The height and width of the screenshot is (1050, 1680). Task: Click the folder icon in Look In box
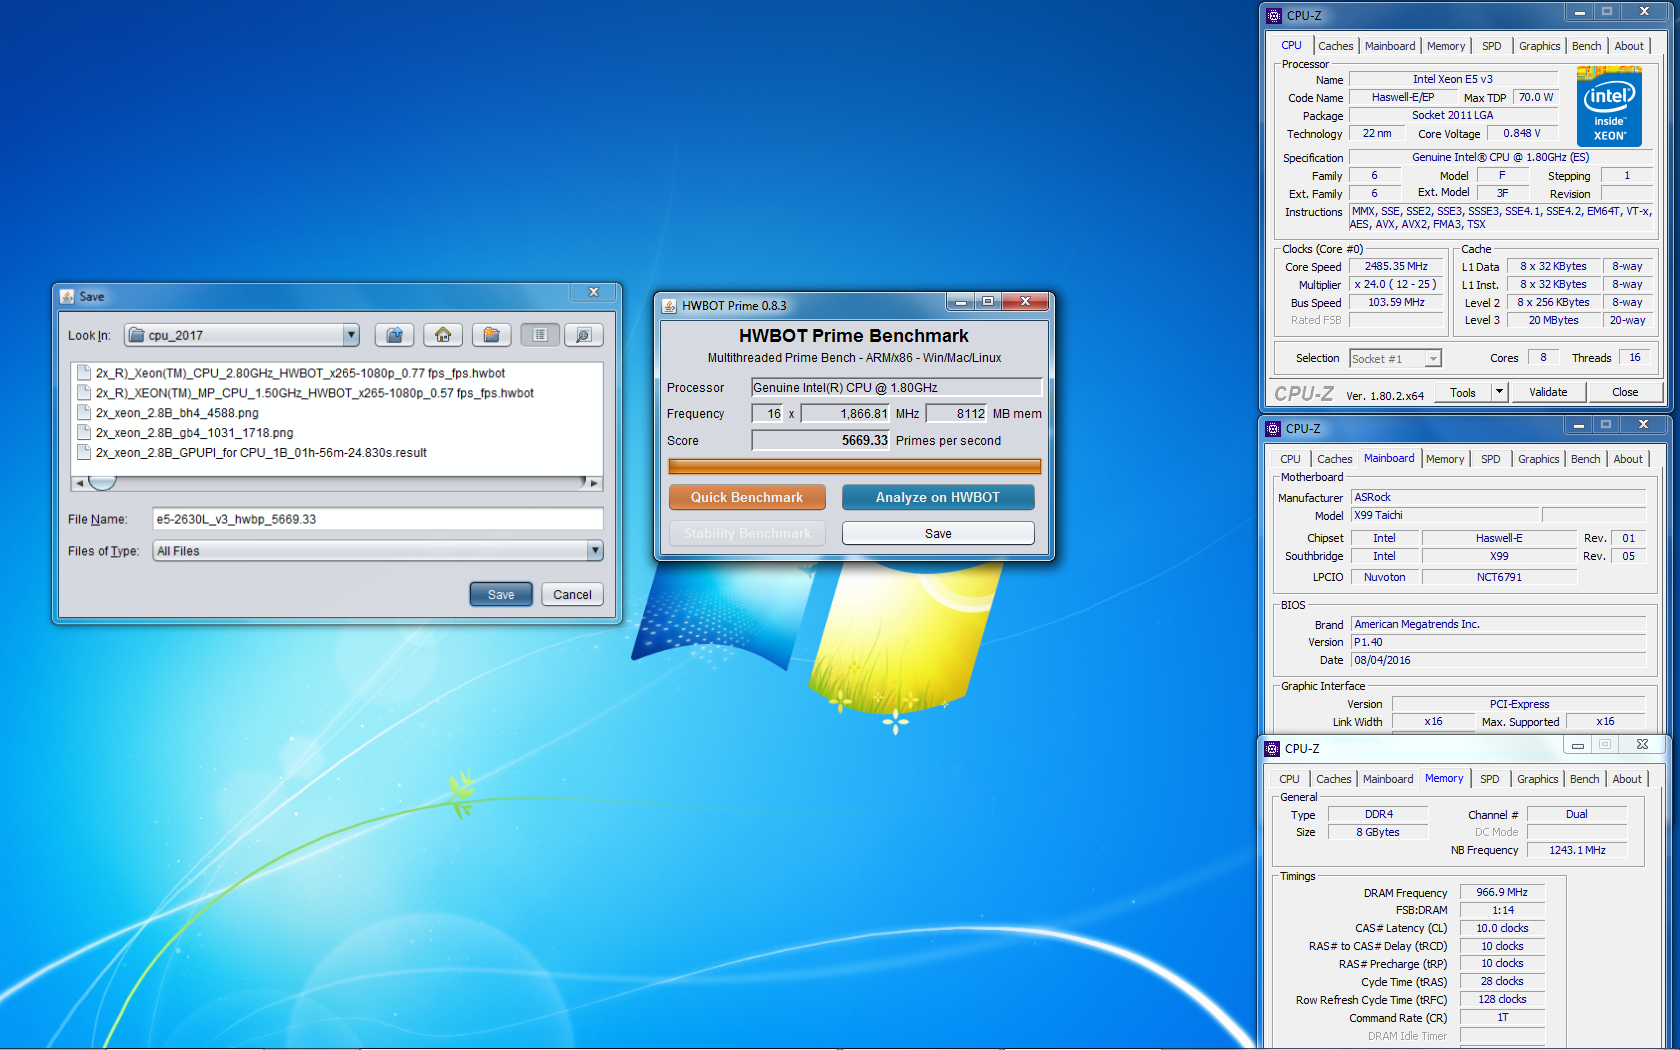tap(137, 335)
